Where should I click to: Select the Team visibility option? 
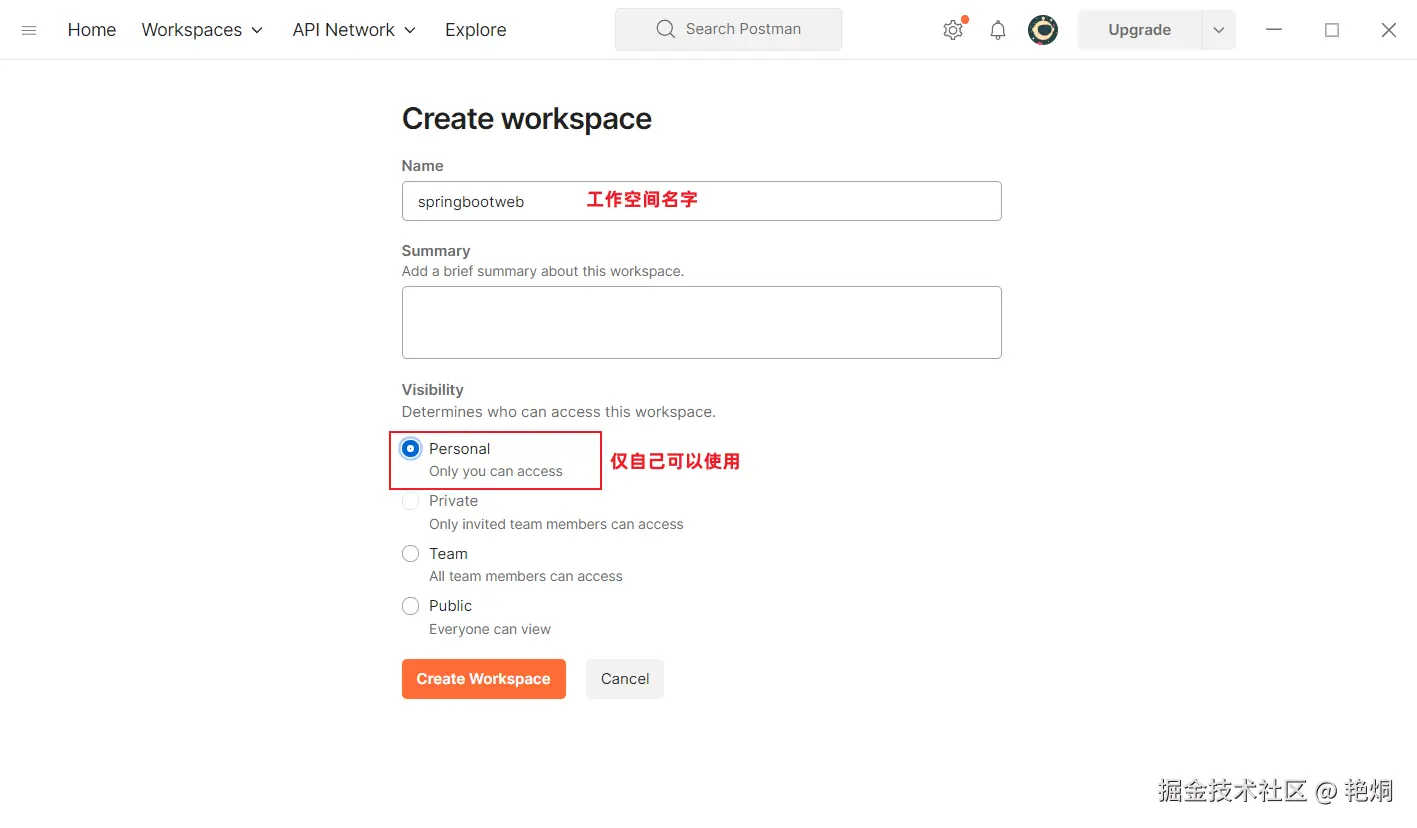410,553
